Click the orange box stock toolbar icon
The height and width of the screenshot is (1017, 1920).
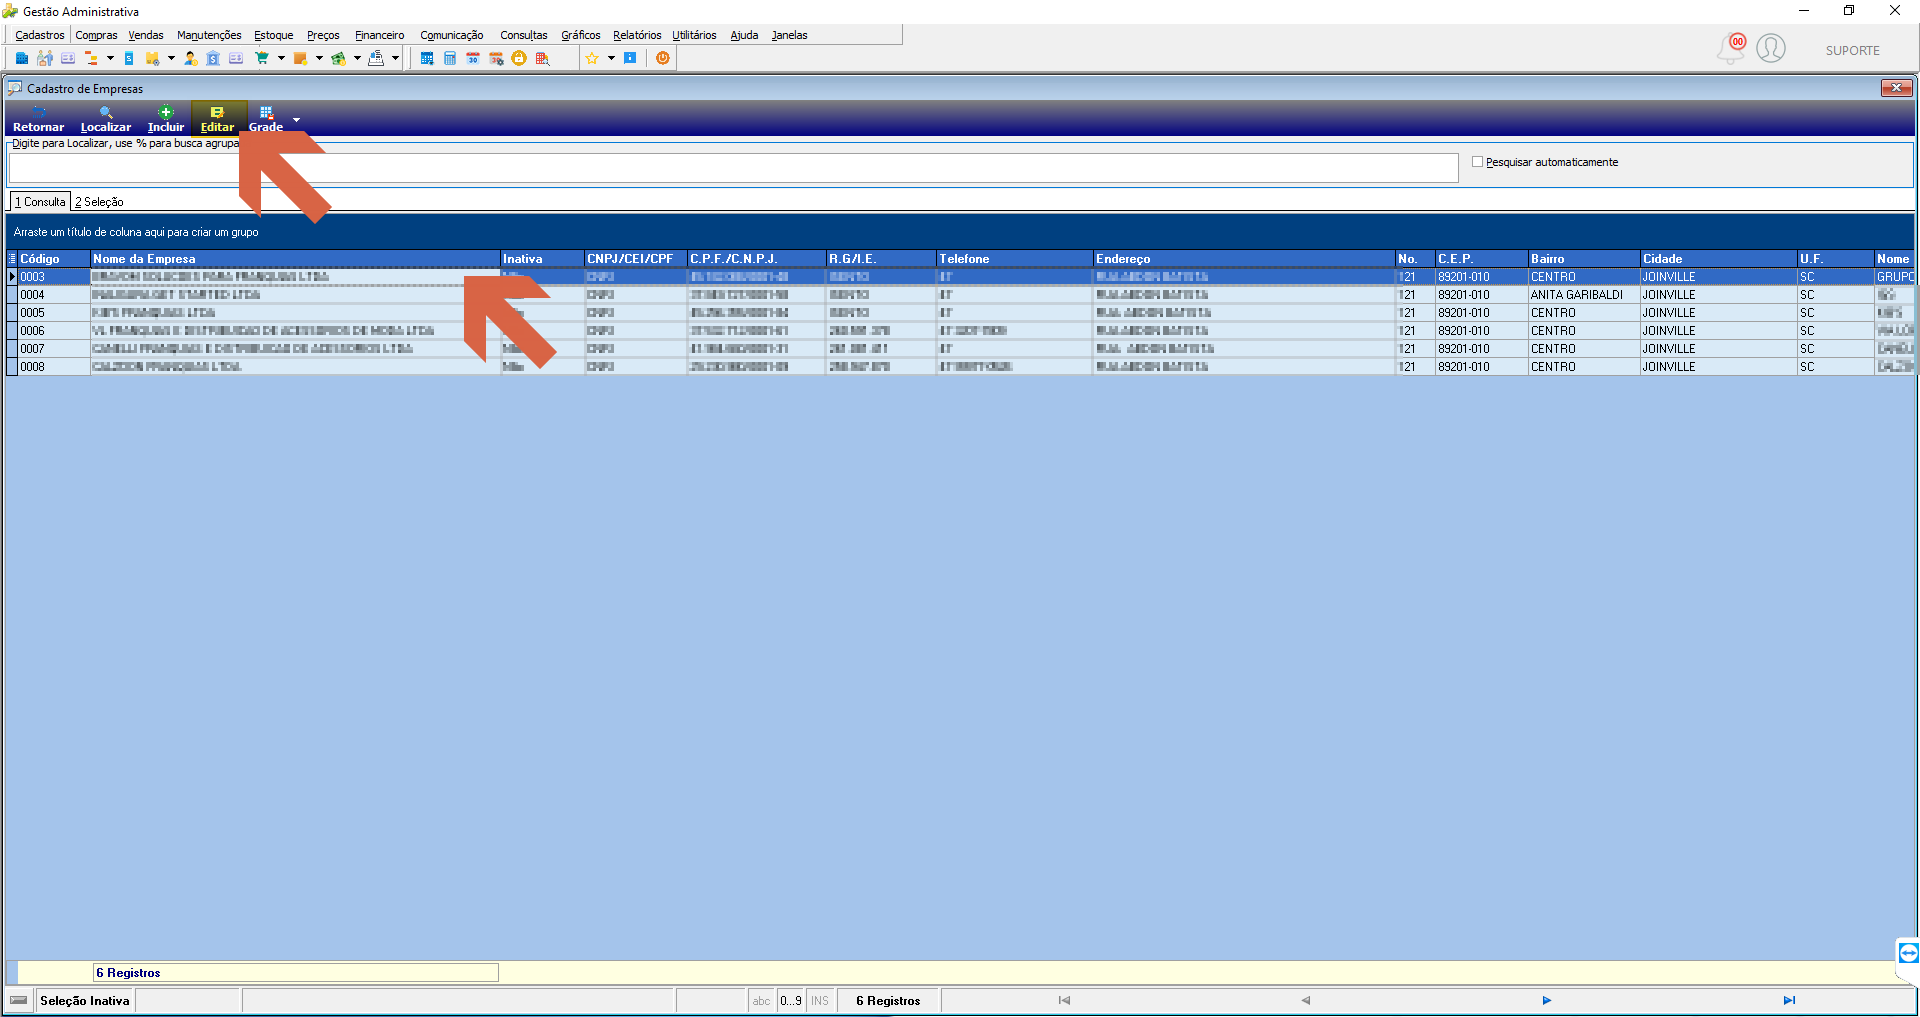coord(300,59)
